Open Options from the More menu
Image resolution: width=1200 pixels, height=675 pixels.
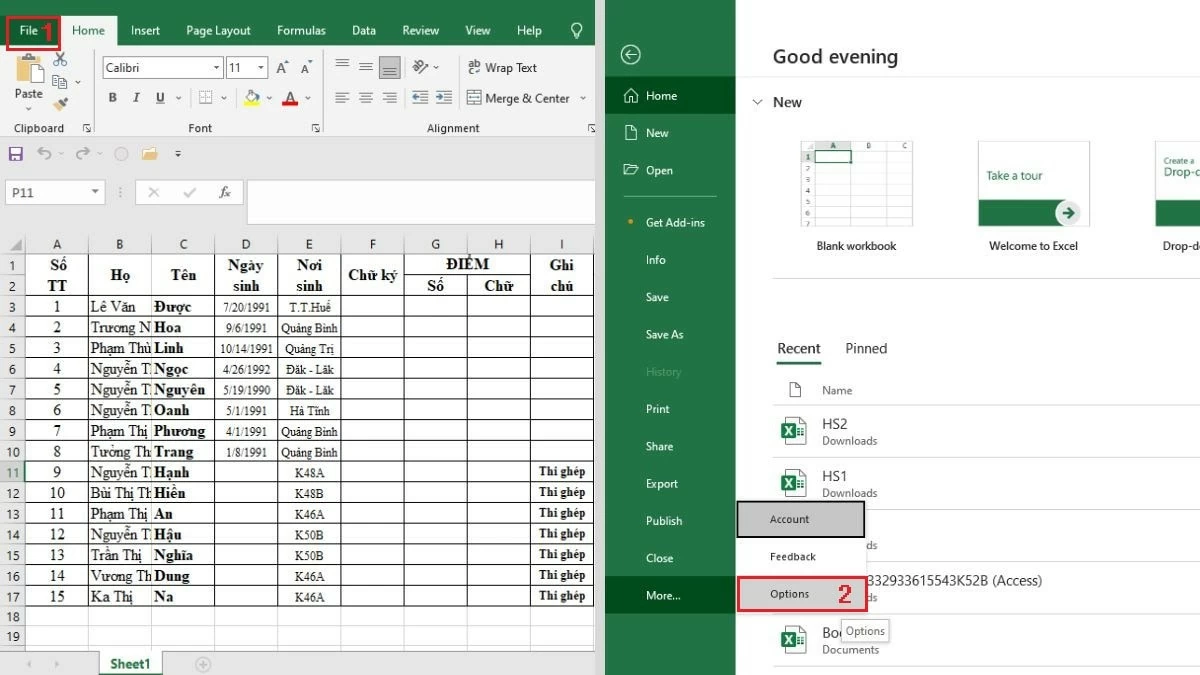tap(789, 594)
